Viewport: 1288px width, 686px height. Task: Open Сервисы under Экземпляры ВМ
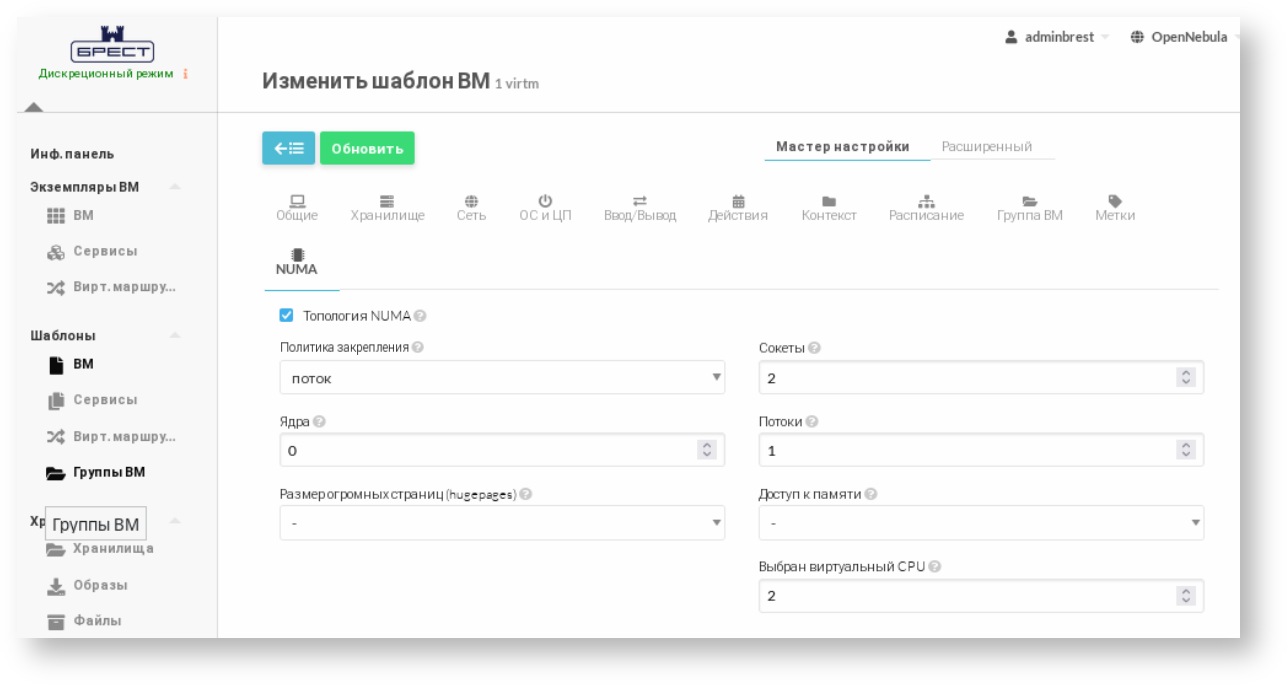tap(92, 252)
